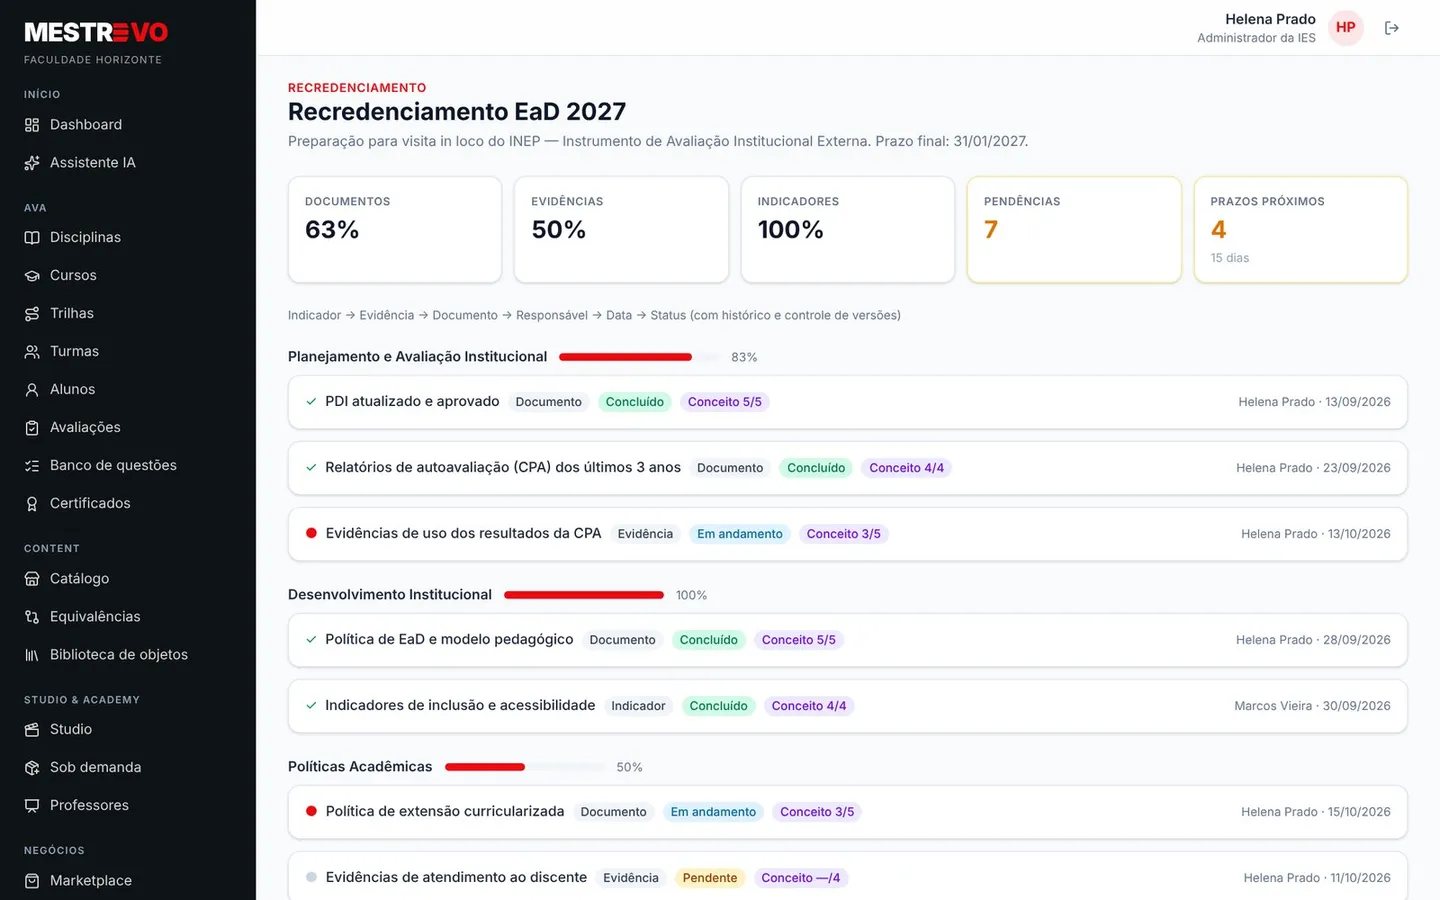Click Helena Prado name in header
This screenshot has height=900, width=1440.
[1270, 19]
